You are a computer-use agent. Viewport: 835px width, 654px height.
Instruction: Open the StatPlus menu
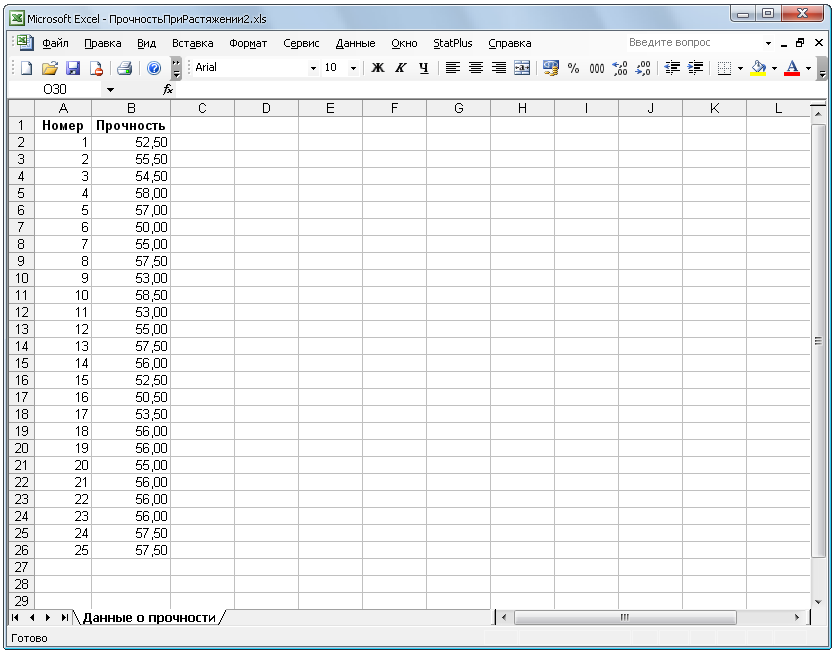click(453, 43)
